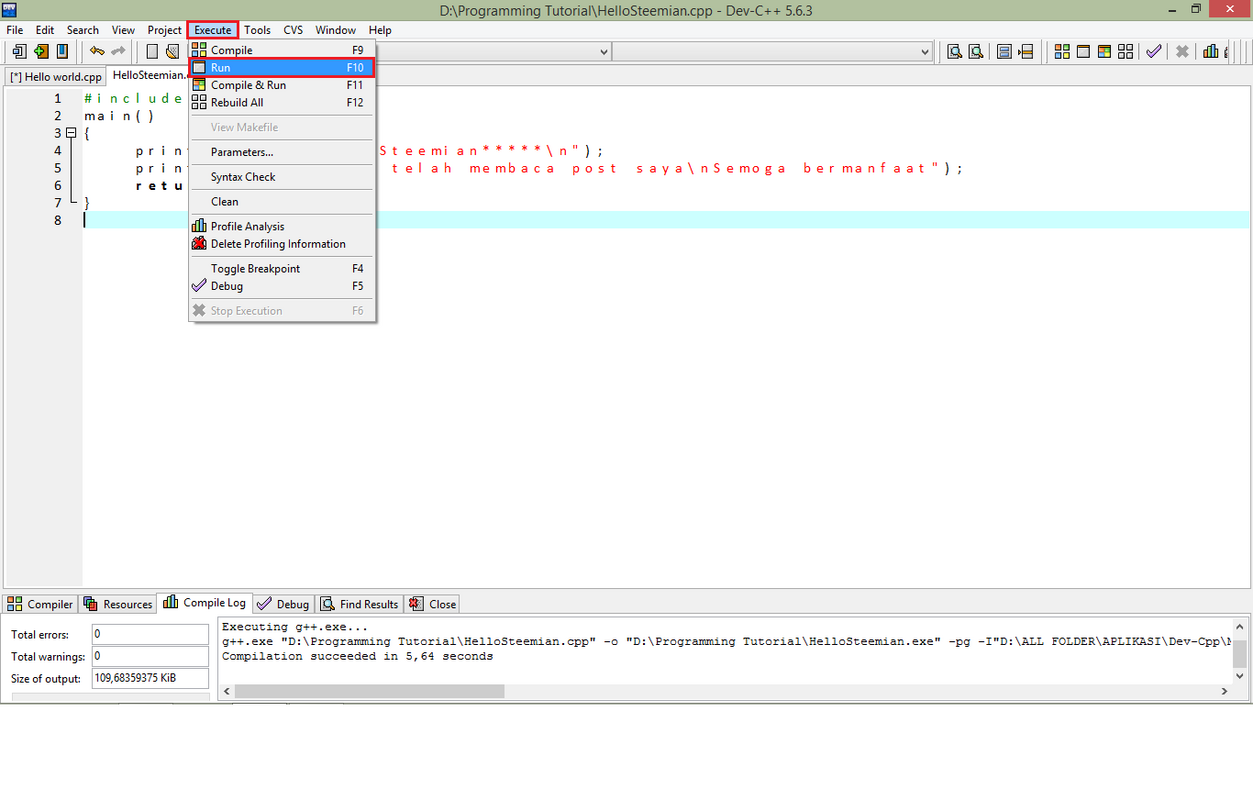Click the Compile & Run toolbar icon
Image resolution: width=1253 pixels, height=800 pixels.
[x=1105, y=52]
